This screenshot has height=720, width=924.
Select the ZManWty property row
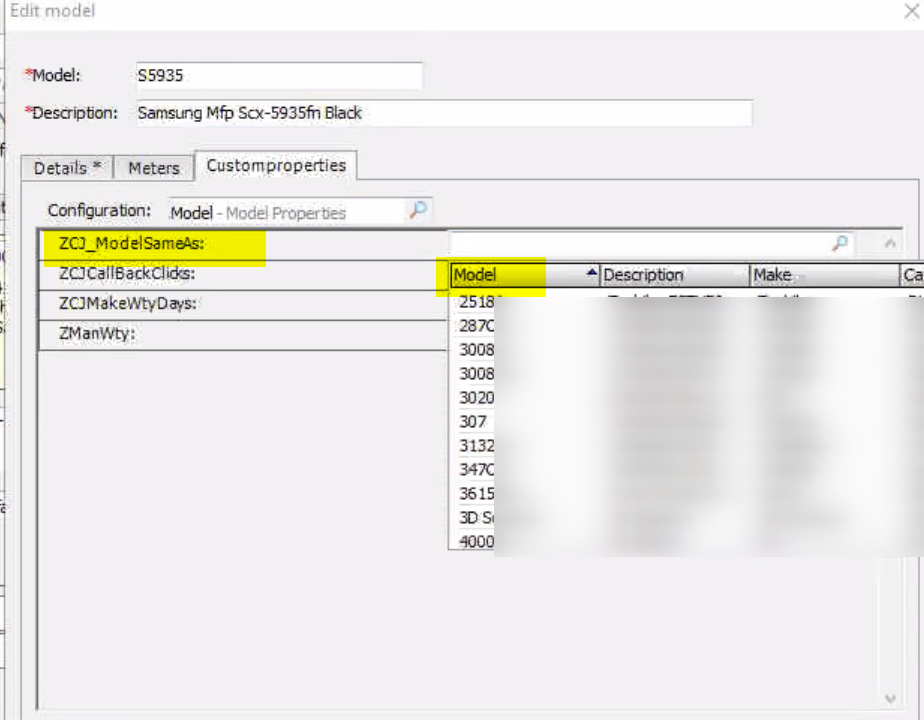click(x=243, y=335)
